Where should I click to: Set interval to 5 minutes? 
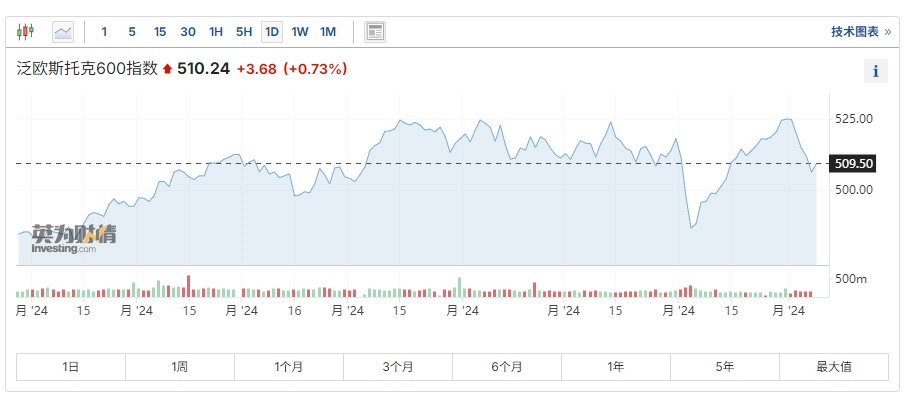coord(132,32)
